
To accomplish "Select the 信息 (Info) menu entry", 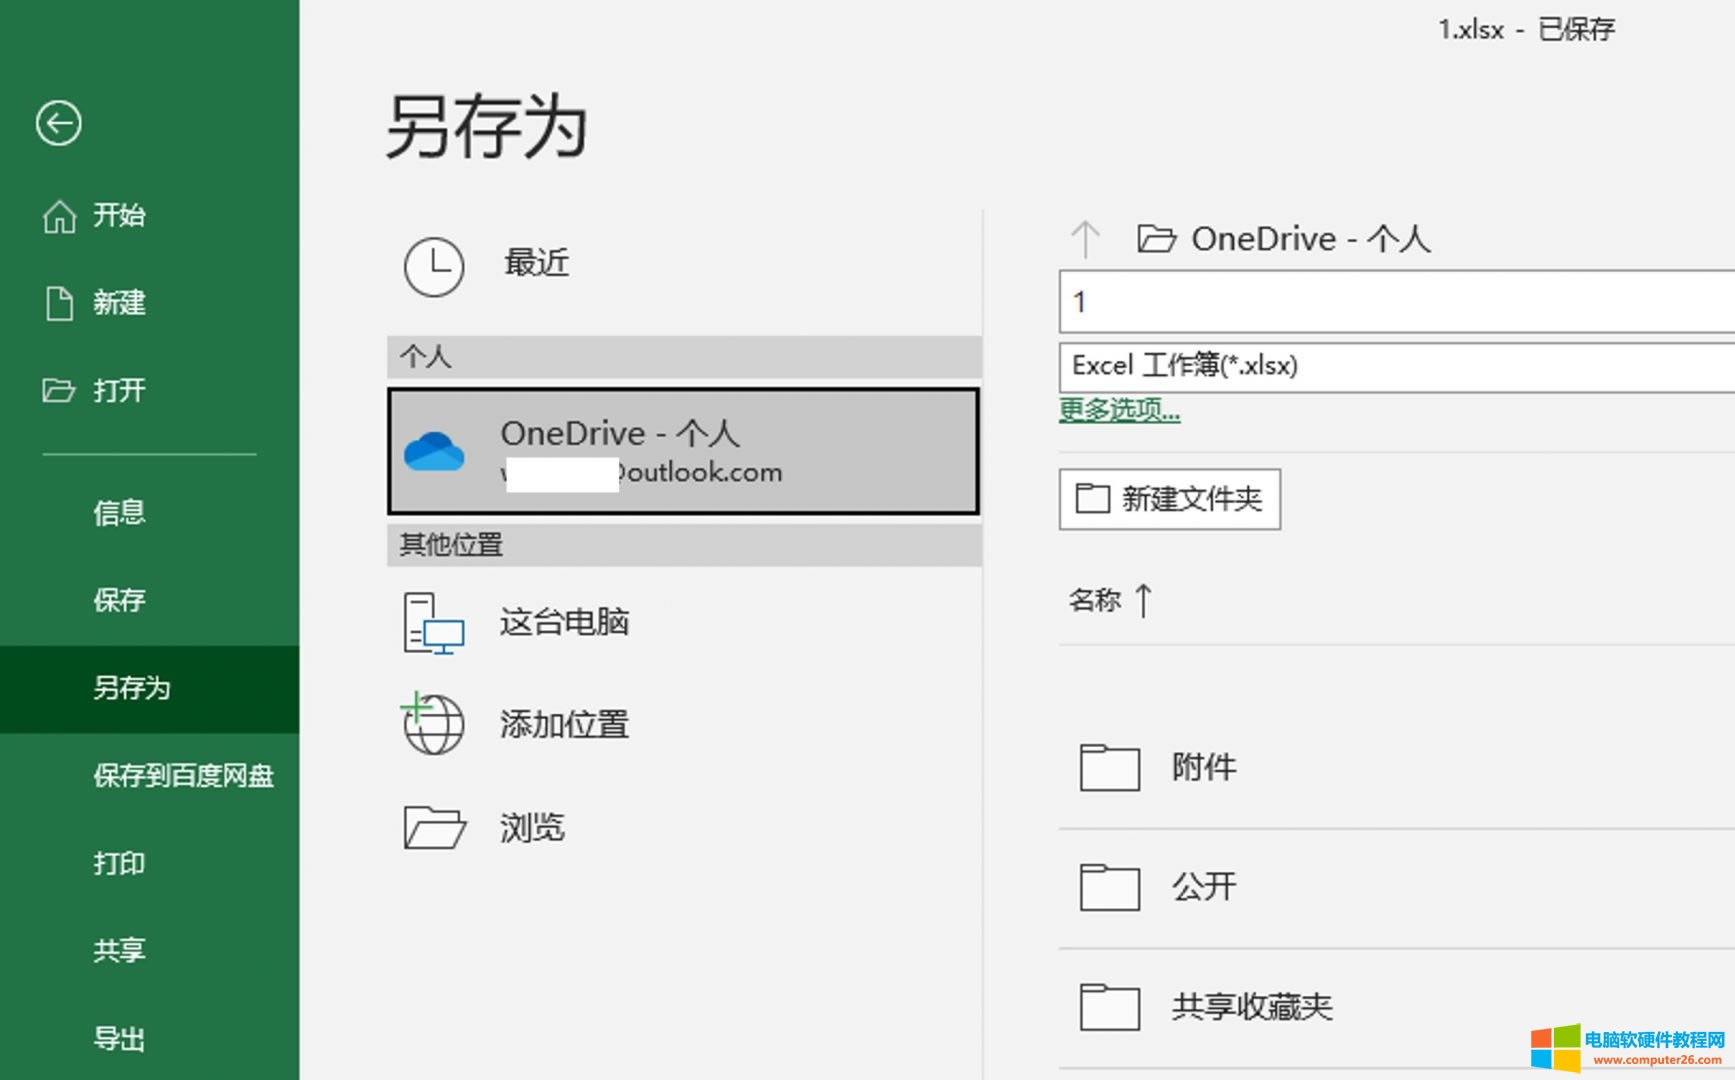I will pyautogui.click(x=118, y=512).
